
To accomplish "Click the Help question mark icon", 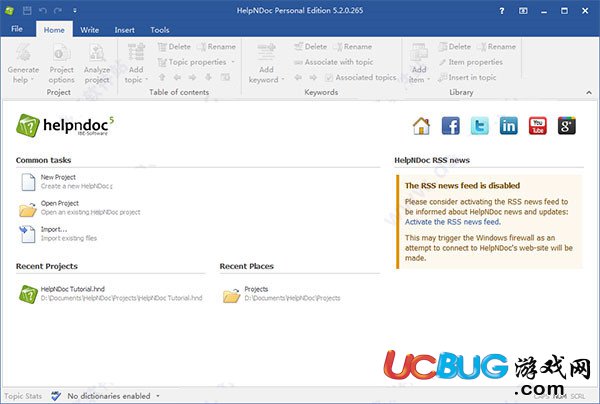I will pyautogui.click(x=502, y=11).
